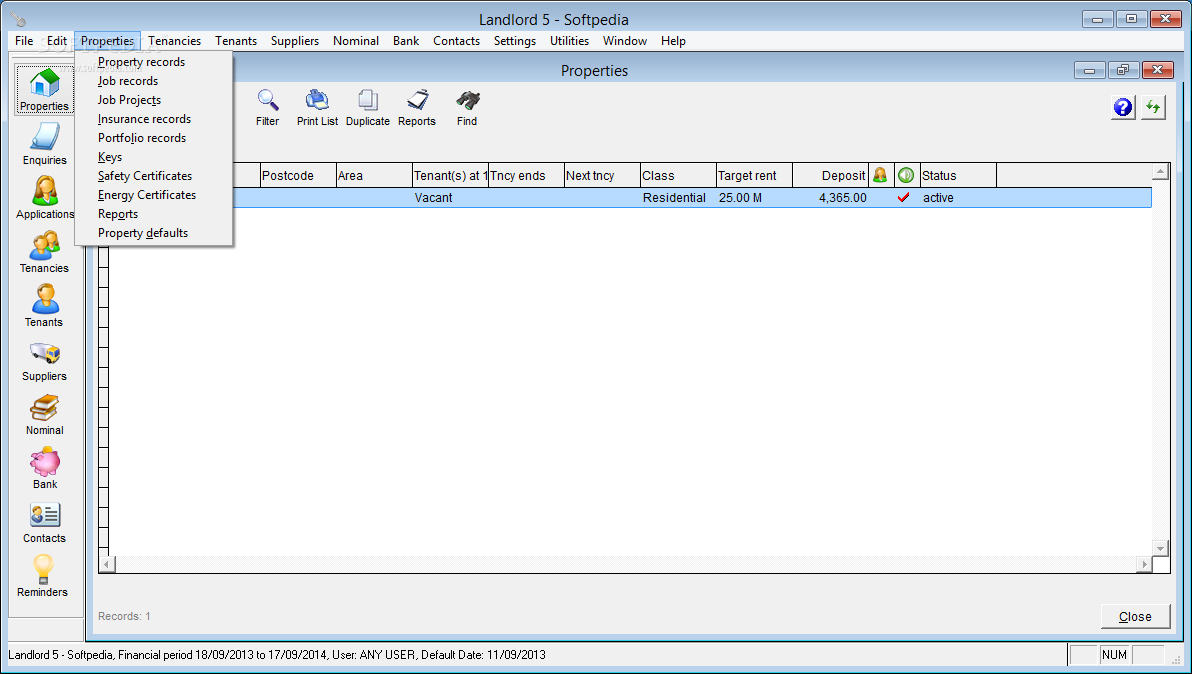Select the 'Residential' class cell
Viewport: 1192px width, 674px height.
678,198
